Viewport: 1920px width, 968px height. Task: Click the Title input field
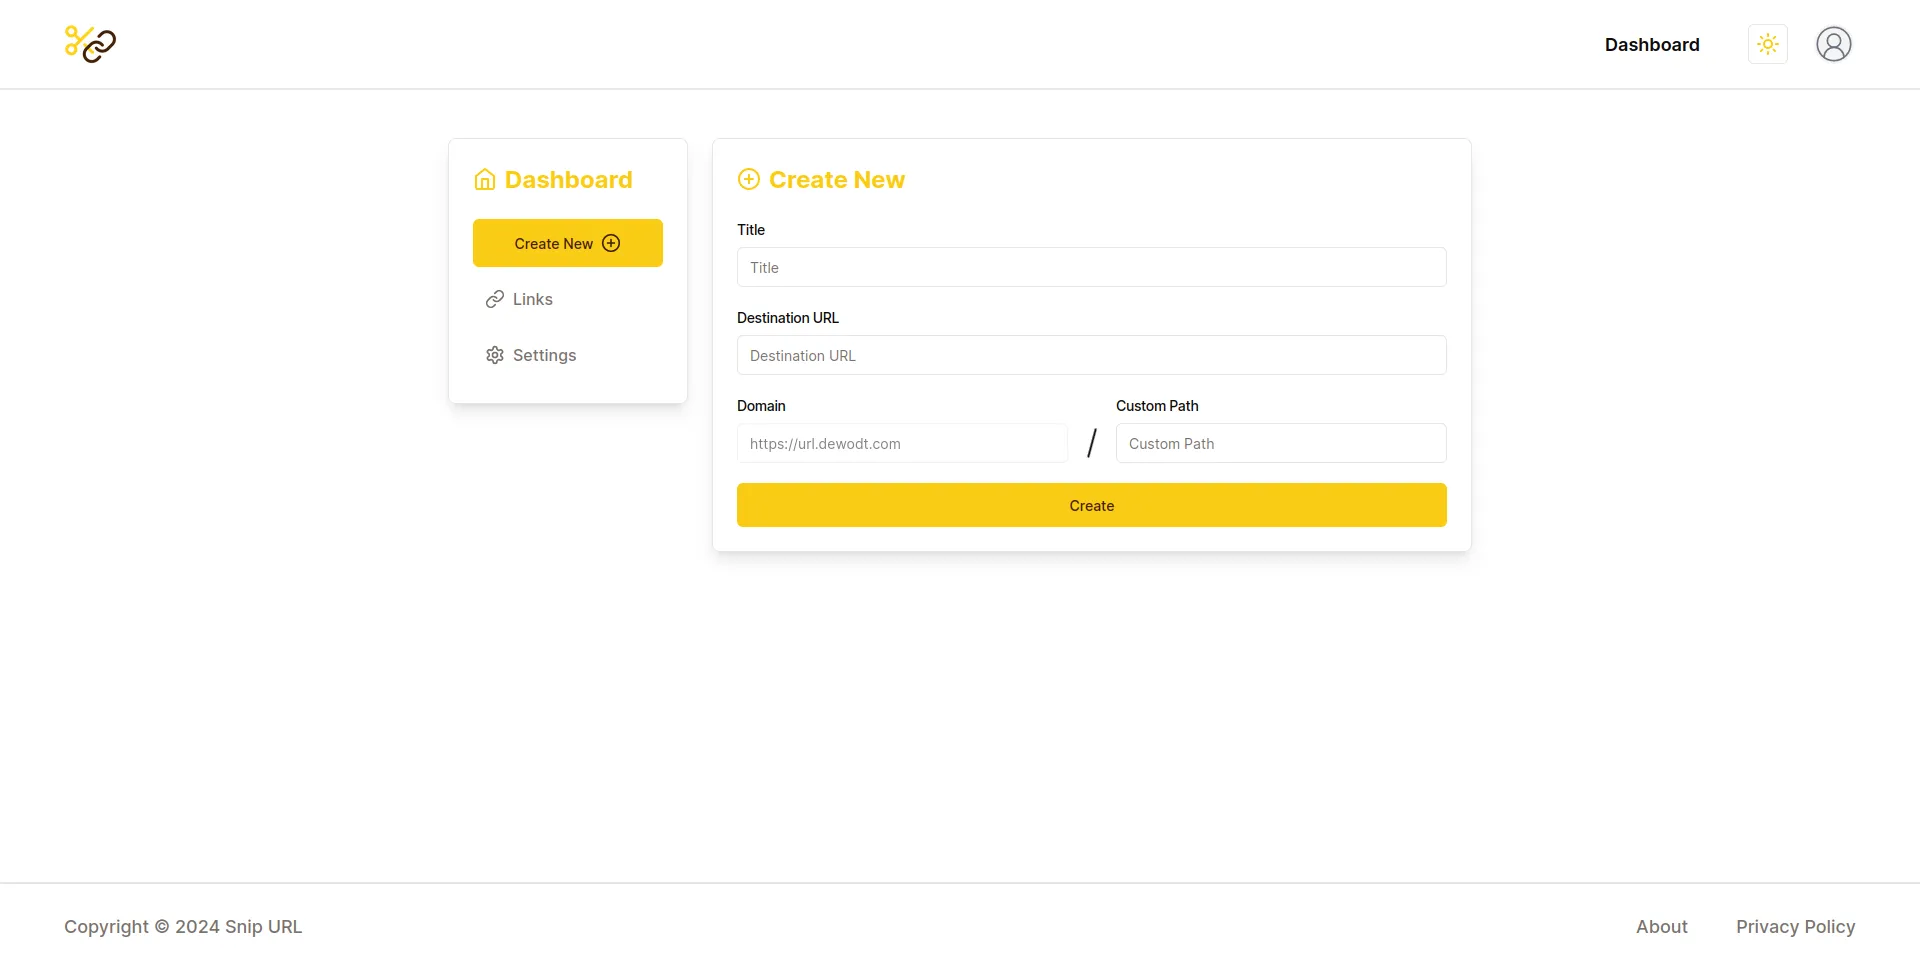point(1091,267)
